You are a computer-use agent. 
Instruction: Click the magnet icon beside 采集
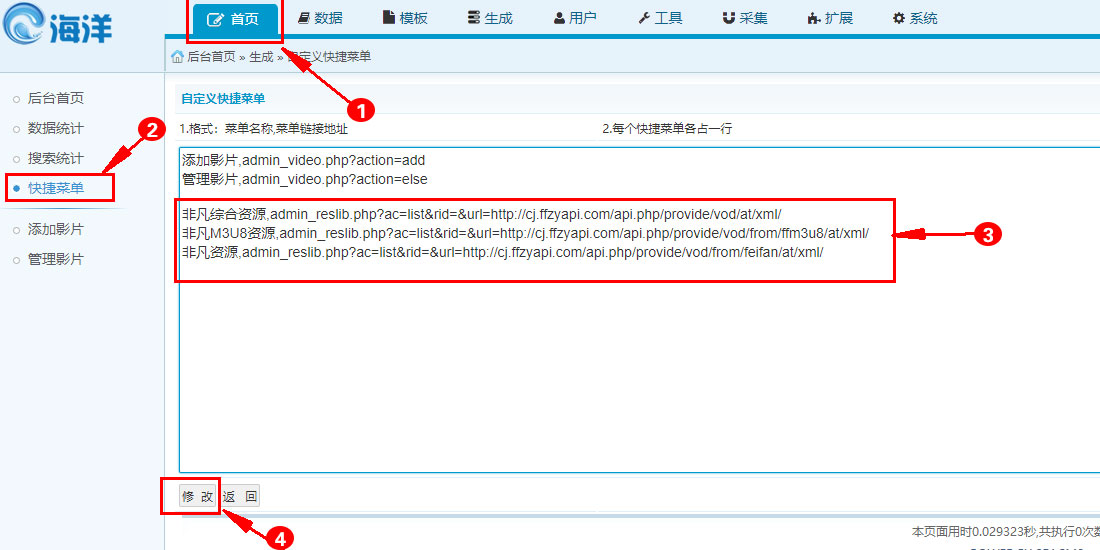tap(729, 18)
